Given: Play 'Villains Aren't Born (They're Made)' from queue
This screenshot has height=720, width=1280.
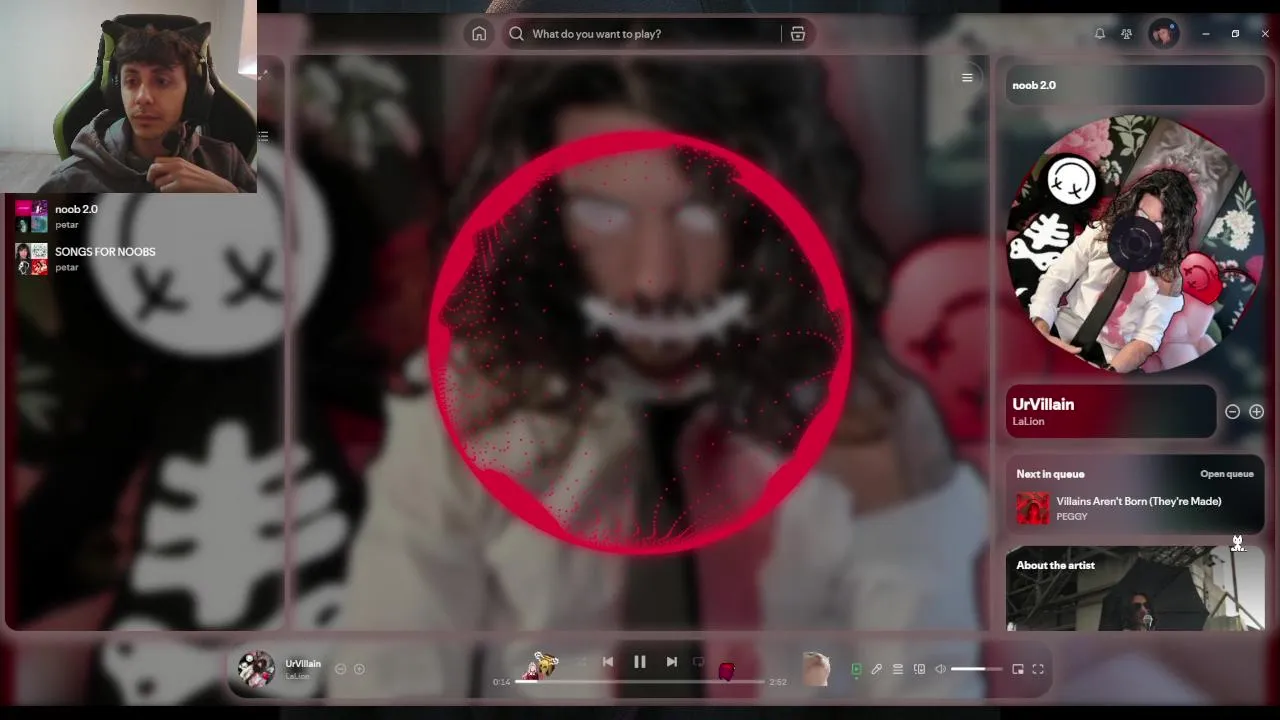Looking at the screenshot, I should (x=1139, y=501).
